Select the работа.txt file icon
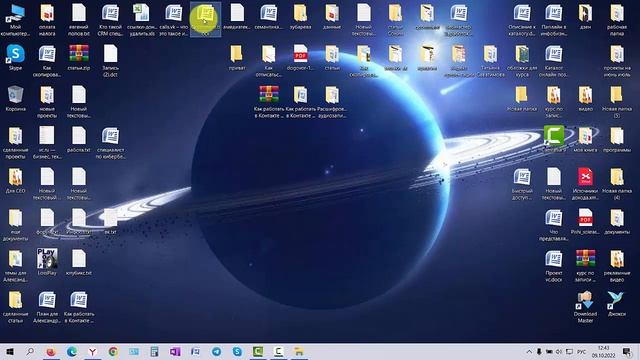The width and height of the screenshot is (640, 360). [79, 139]
